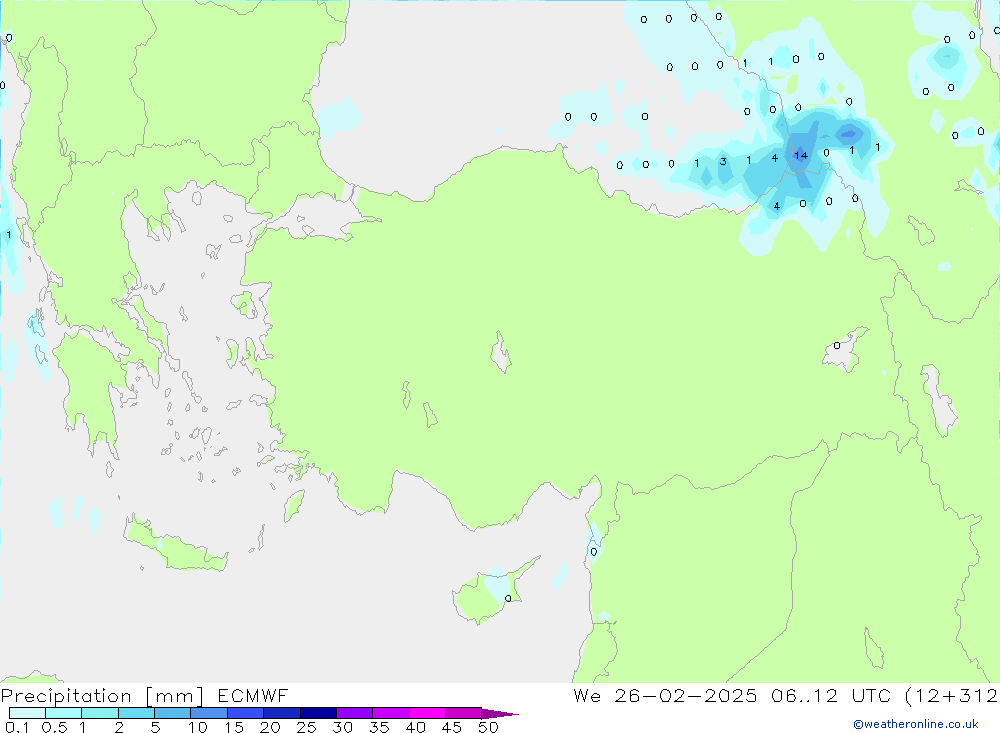Click the legend label '25'

(x=306, y=727)
